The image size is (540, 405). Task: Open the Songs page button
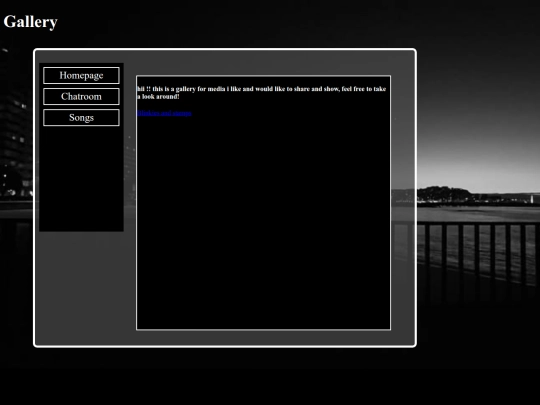pos(81,117)
